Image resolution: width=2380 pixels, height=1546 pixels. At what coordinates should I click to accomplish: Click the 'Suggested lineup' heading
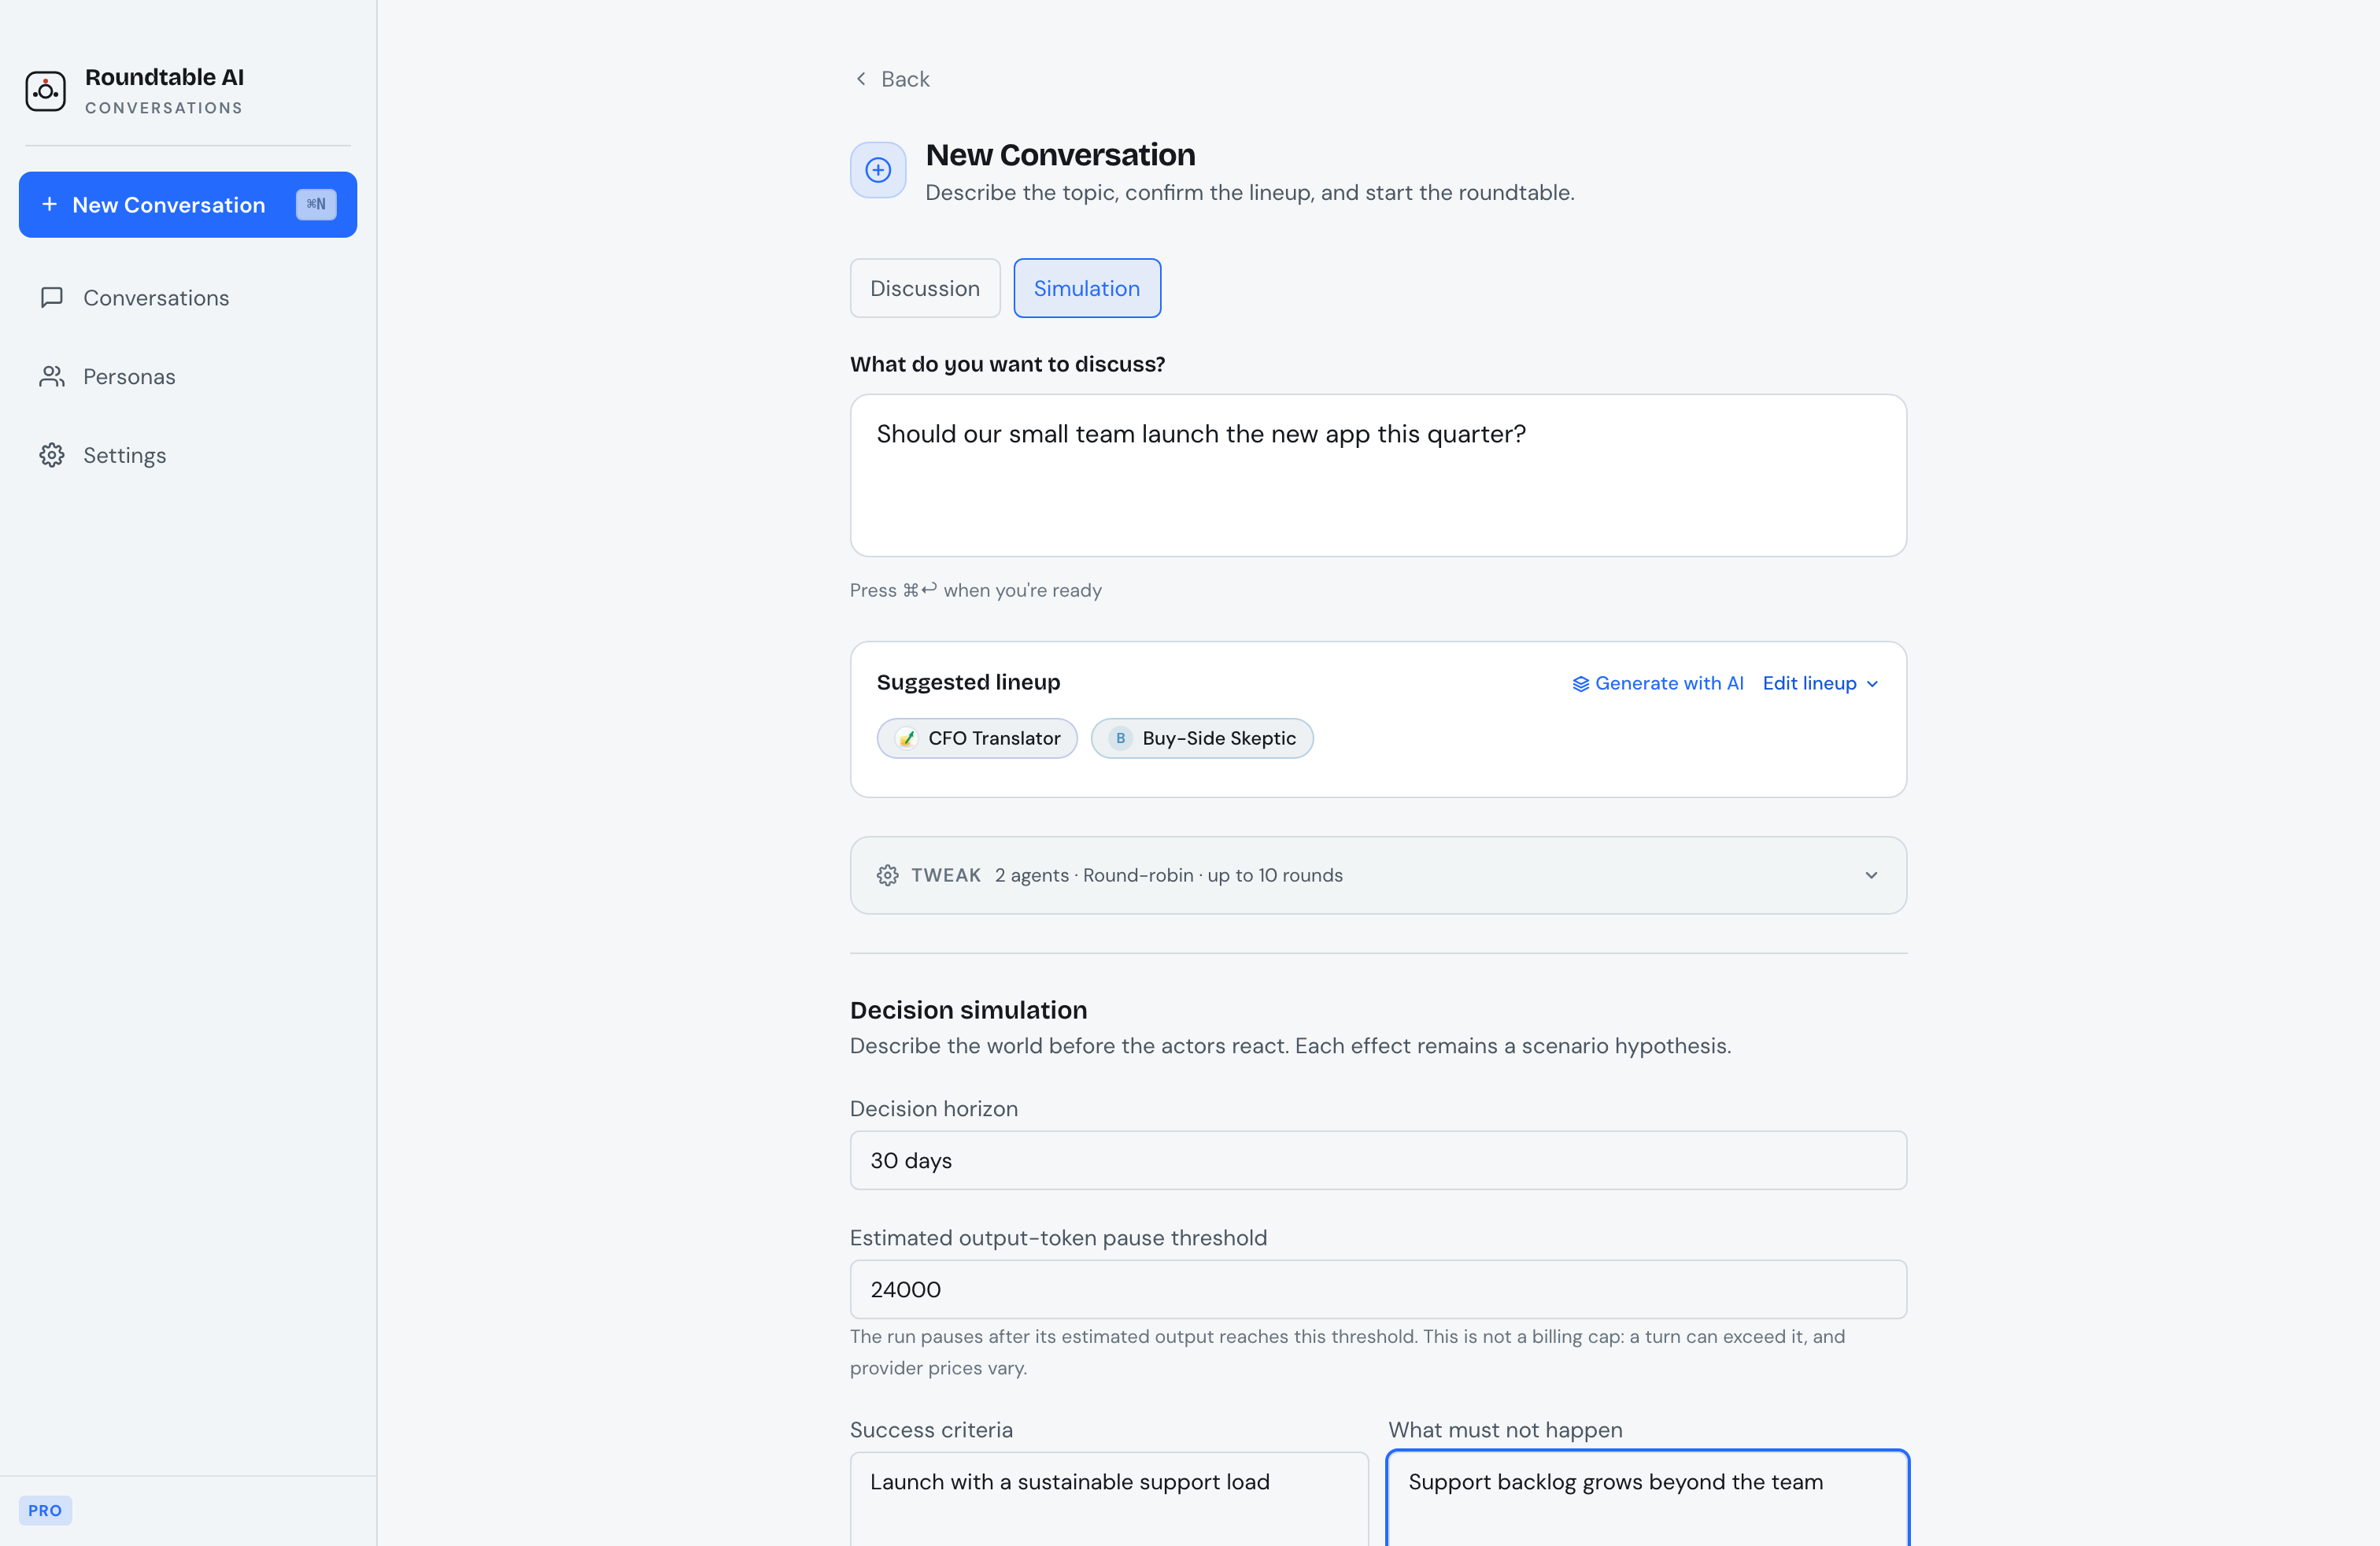pyautogui.click(x=968, y=682)
